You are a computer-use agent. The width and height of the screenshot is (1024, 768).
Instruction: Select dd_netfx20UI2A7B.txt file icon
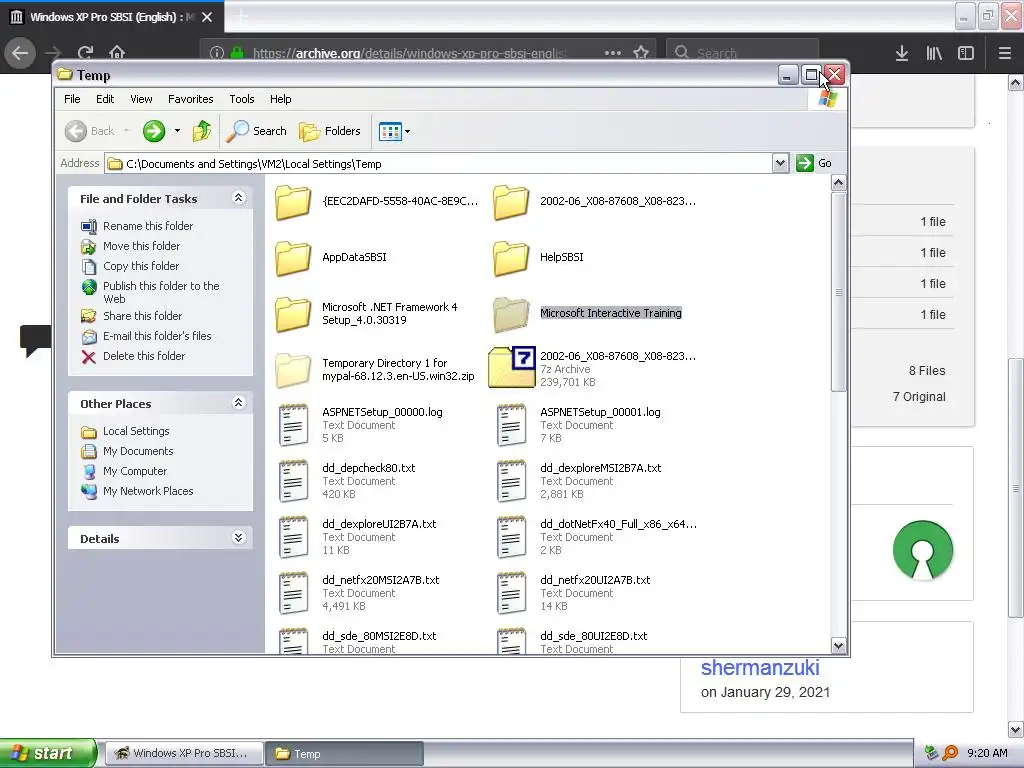coord(511,593)
